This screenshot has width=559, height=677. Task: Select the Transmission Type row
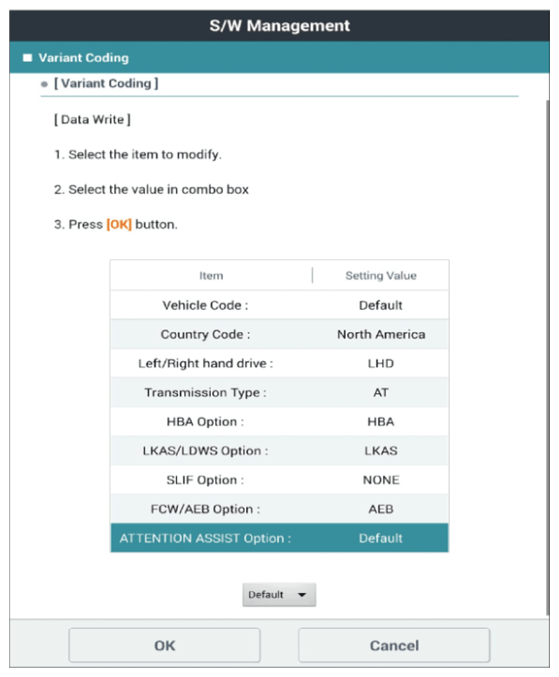click(279, 392)
